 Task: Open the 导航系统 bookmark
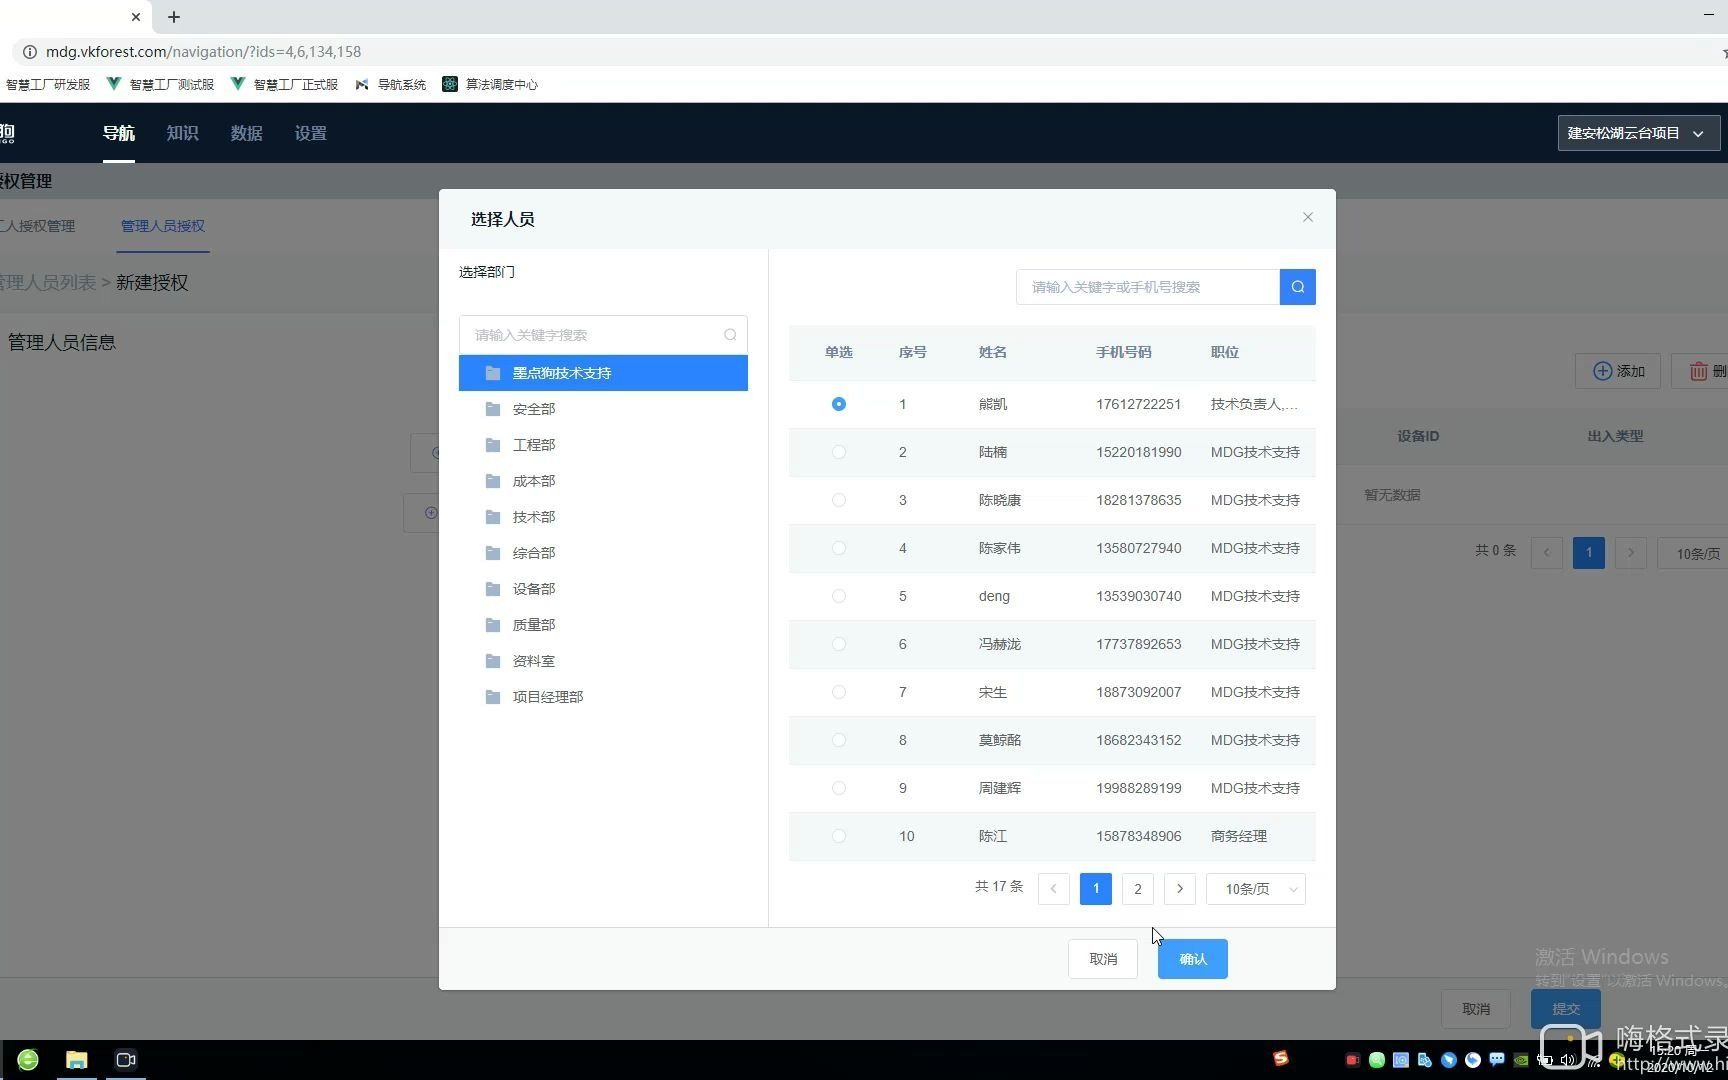391,84
